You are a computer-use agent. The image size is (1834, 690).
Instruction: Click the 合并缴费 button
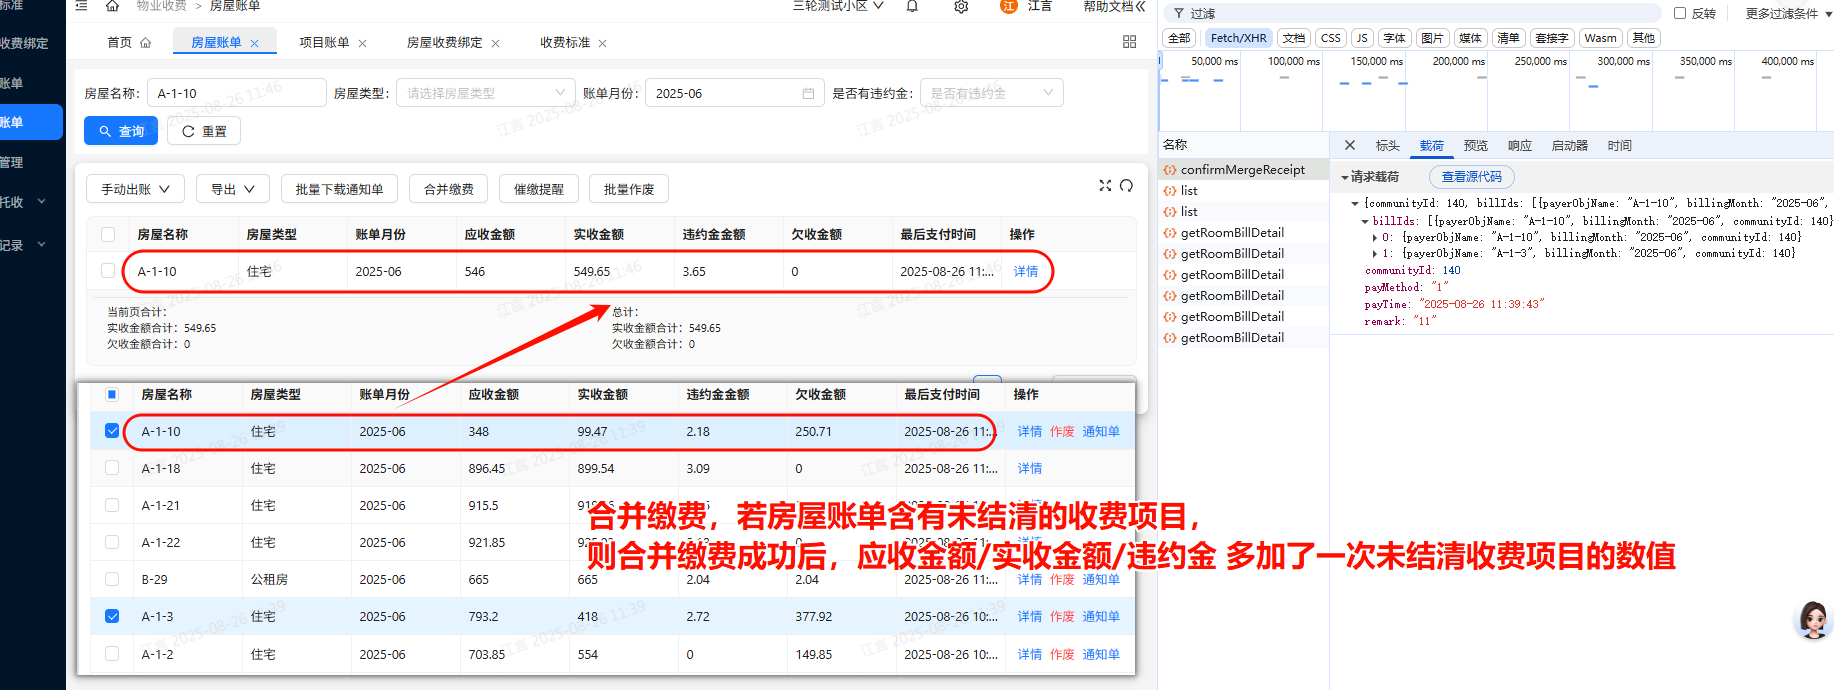448,189
